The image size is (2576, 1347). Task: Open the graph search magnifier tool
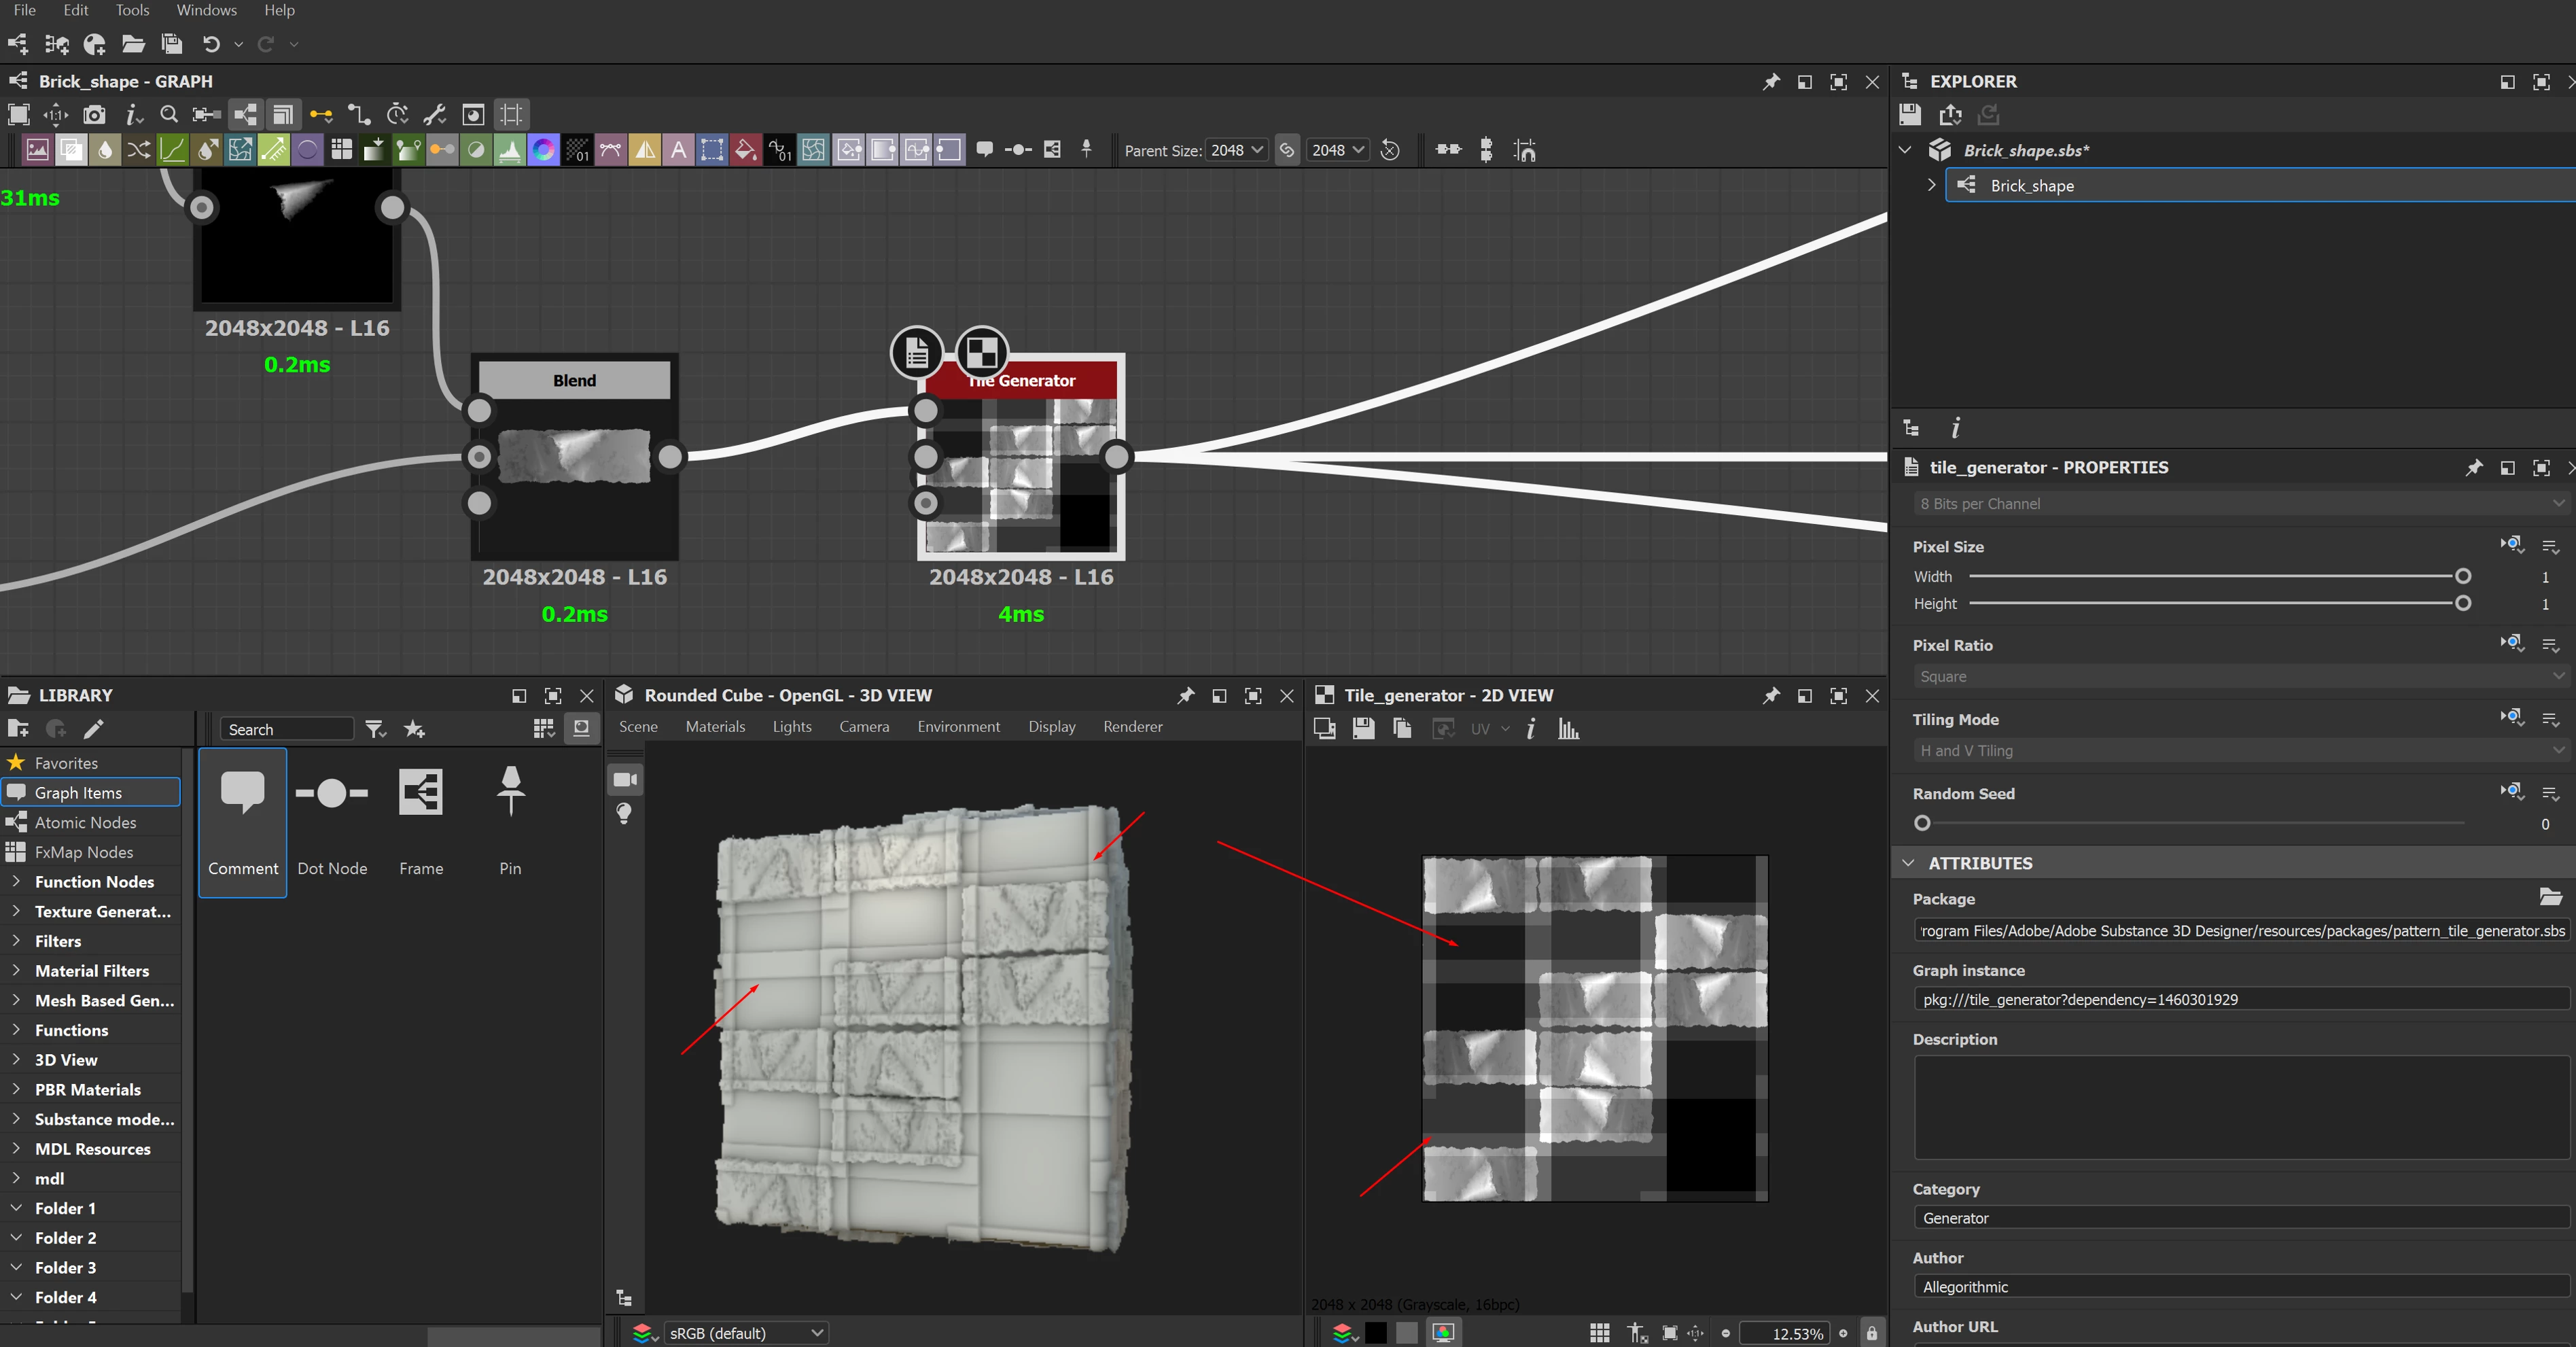tap(169, 115)
